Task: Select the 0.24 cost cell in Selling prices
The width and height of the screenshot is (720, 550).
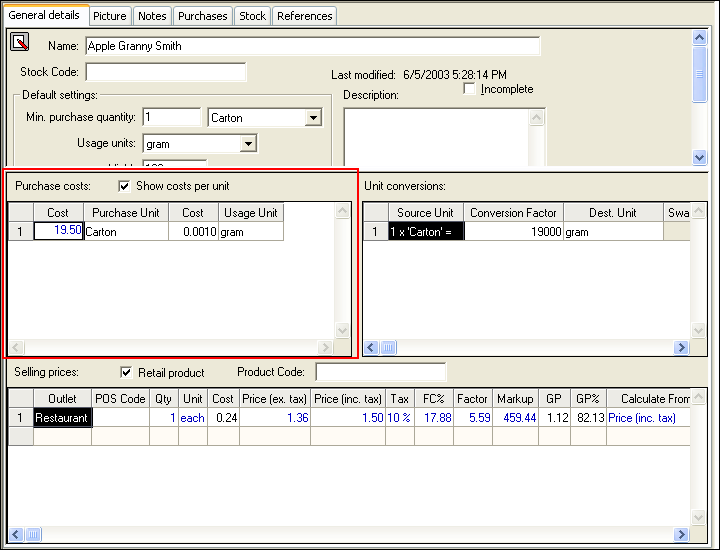Action: pos(223,418)
